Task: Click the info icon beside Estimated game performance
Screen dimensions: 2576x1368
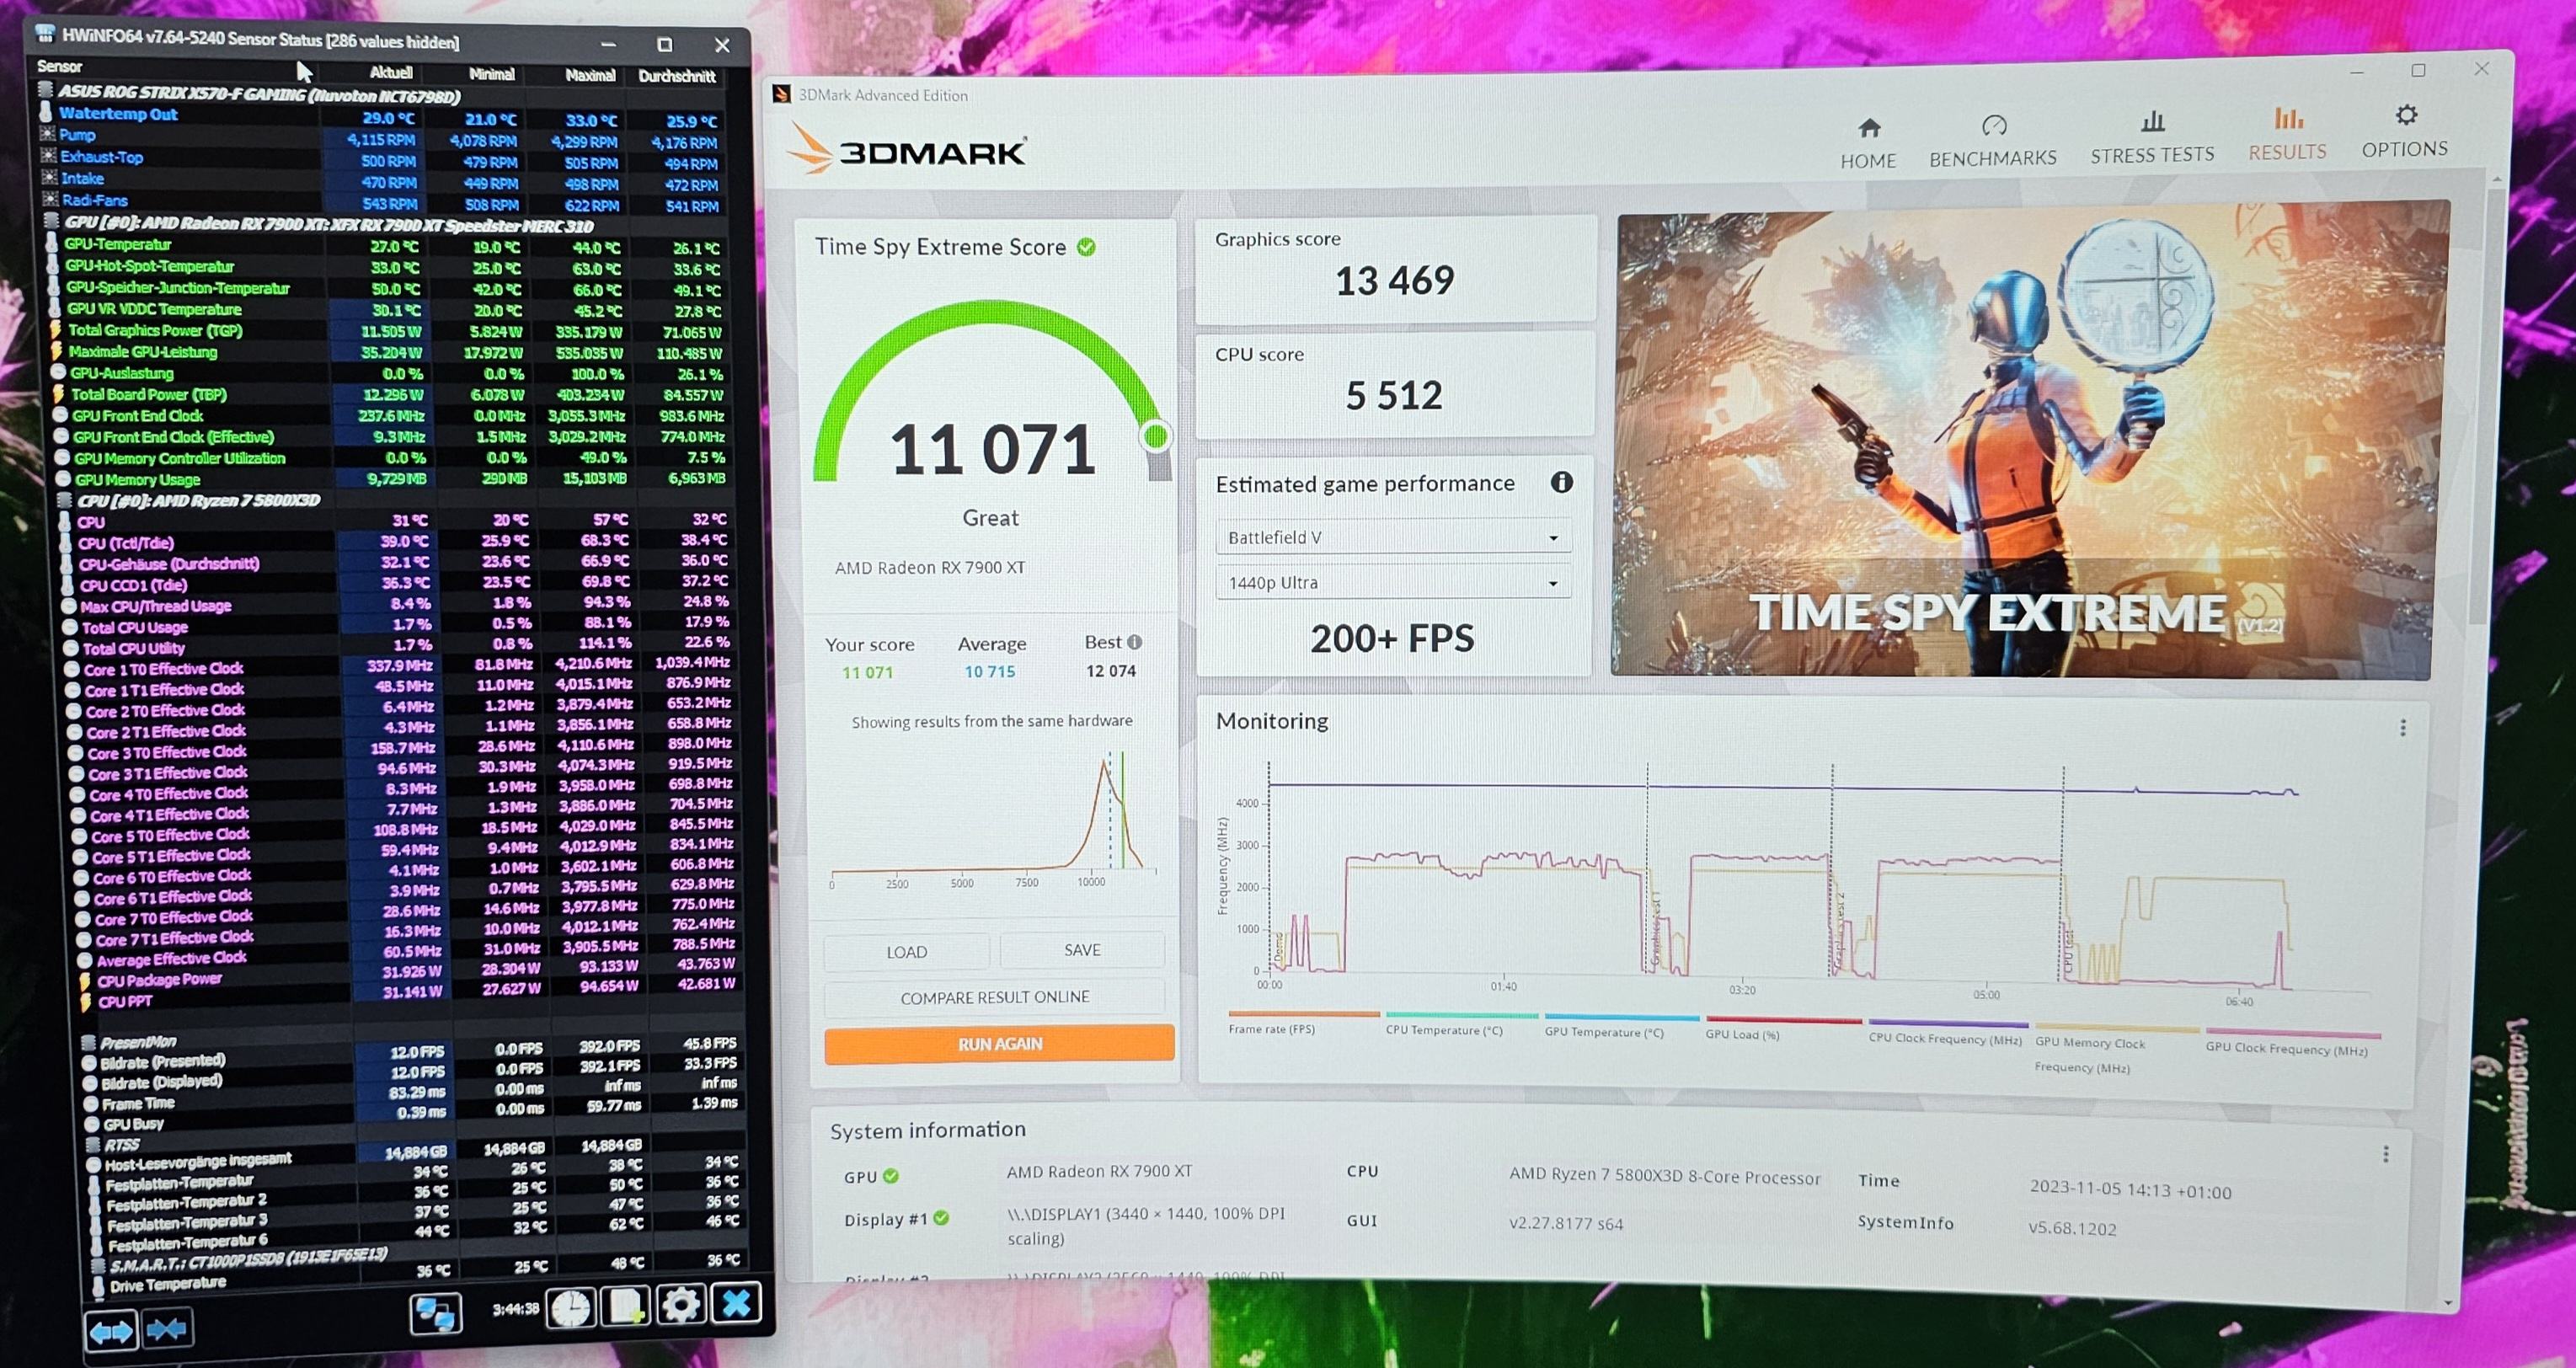Action: click(x=1561, y=482)
